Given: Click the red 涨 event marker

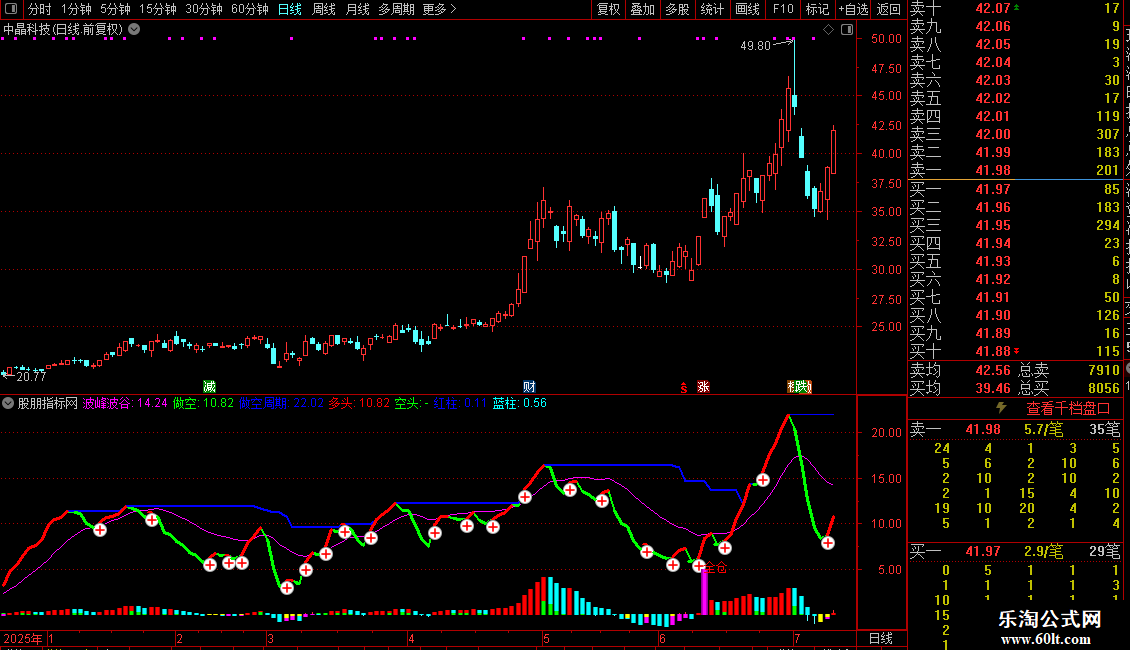Looking at the screenshot, I should point(703,387).
